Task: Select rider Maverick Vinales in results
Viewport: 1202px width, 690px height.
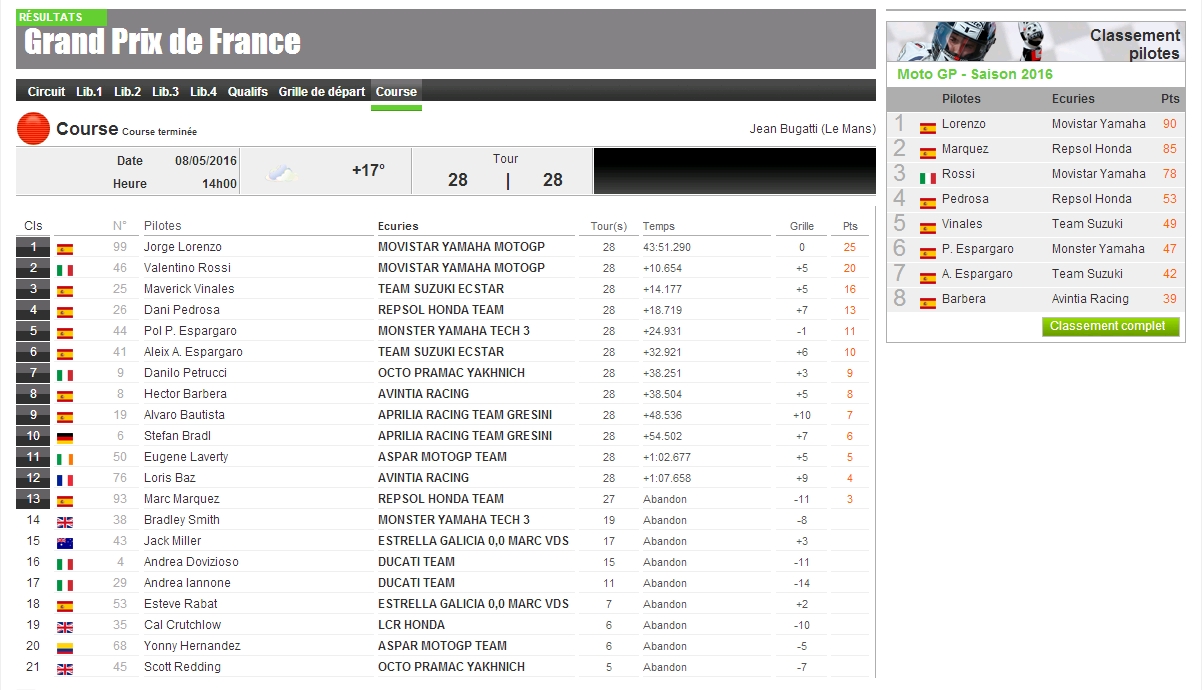Action: tap(189, 289)
